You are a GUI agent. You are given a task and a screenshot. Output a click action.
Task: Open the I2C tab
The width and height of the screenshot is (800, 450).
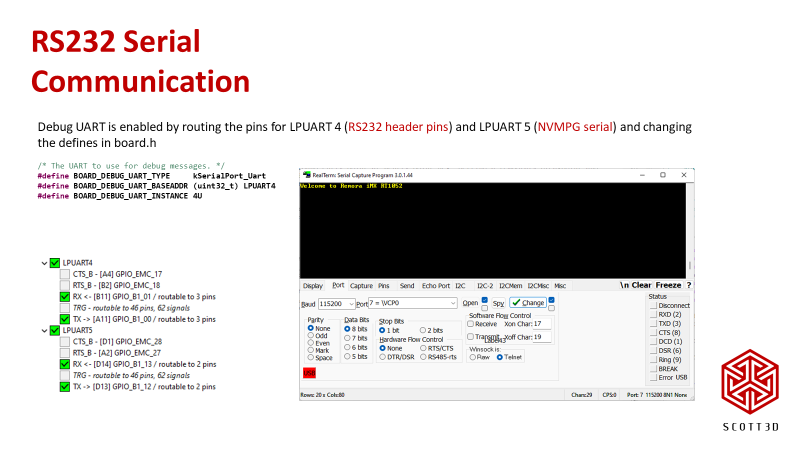click(460, 286)
